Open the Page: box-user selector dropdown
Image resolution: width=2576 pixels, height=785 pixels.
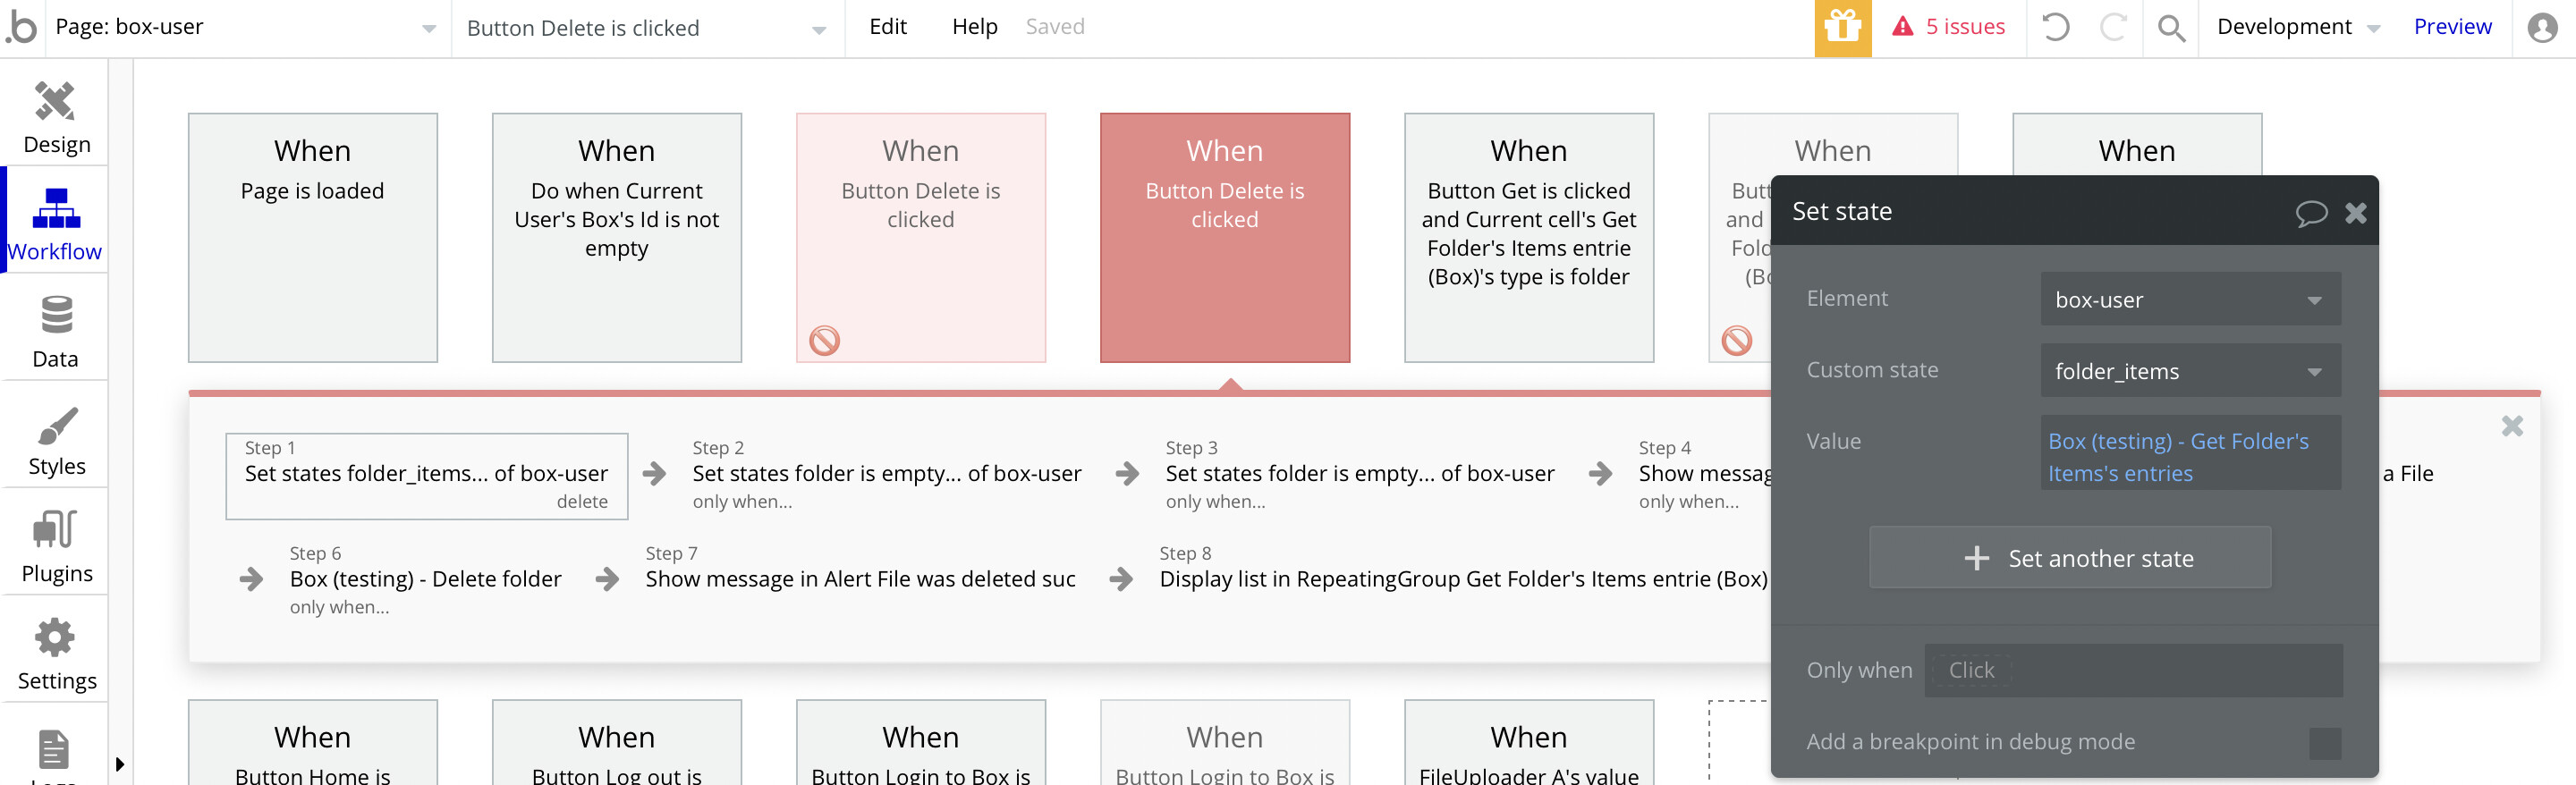click(x=246, y=28)
